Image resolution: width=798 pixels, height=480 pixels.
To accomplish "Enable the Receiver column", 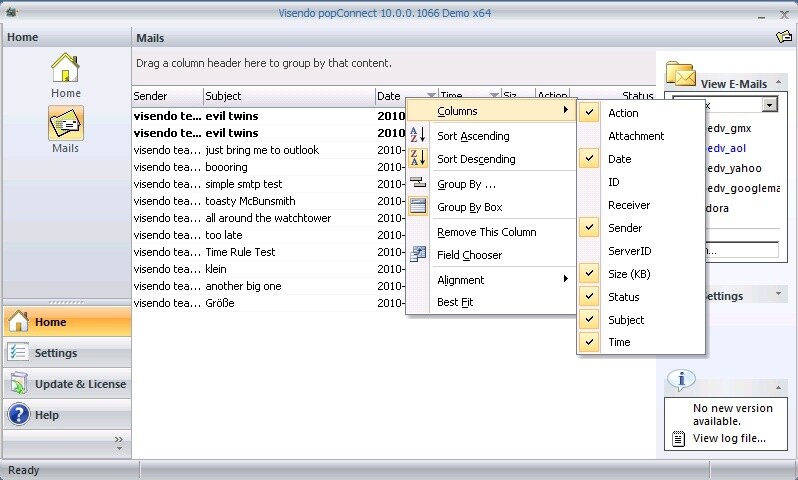I will tap(629, 205).
